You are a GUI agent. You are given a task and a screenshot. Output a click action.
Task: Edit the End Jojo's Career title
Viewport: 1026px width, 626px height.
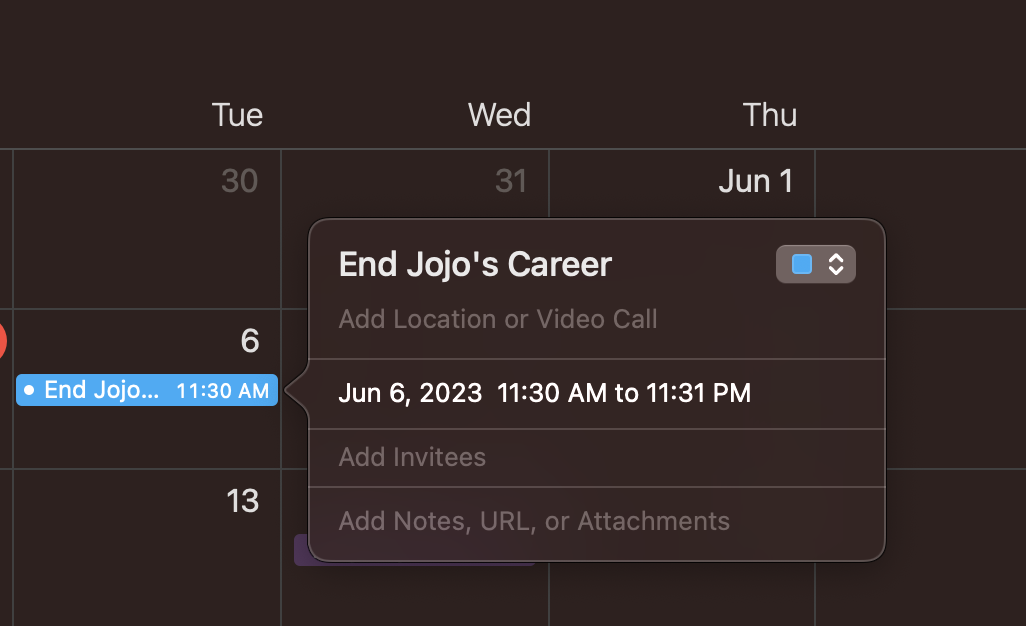click(475, 264)
